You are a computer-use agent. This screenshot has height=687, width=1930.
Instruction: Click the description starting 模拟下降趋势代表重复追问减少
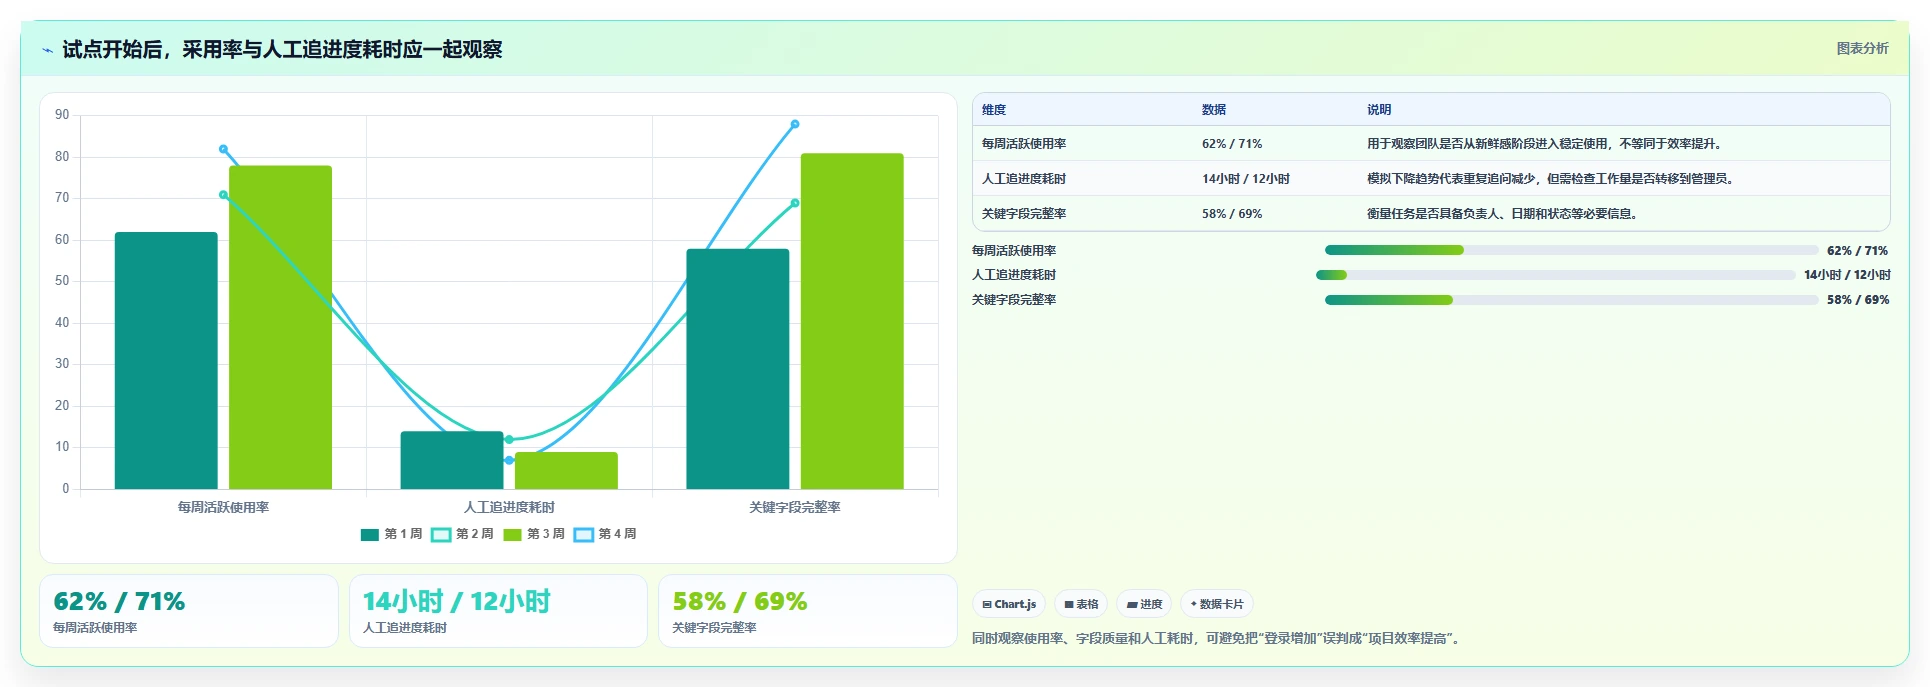coord(1552,179)
